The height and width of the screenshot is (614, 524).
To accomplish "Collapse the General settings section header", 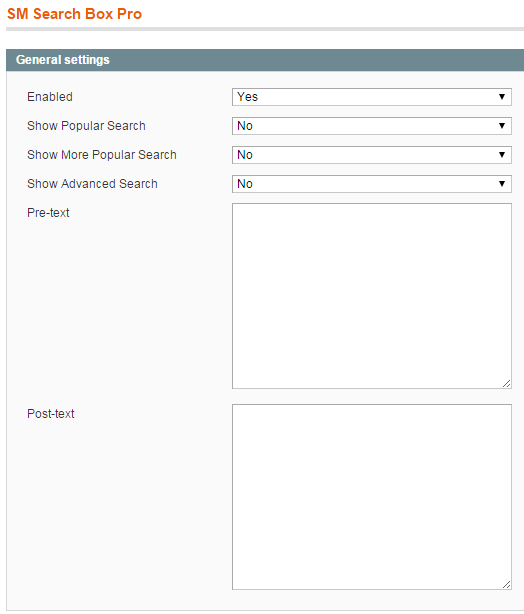I will click(265, 60).
